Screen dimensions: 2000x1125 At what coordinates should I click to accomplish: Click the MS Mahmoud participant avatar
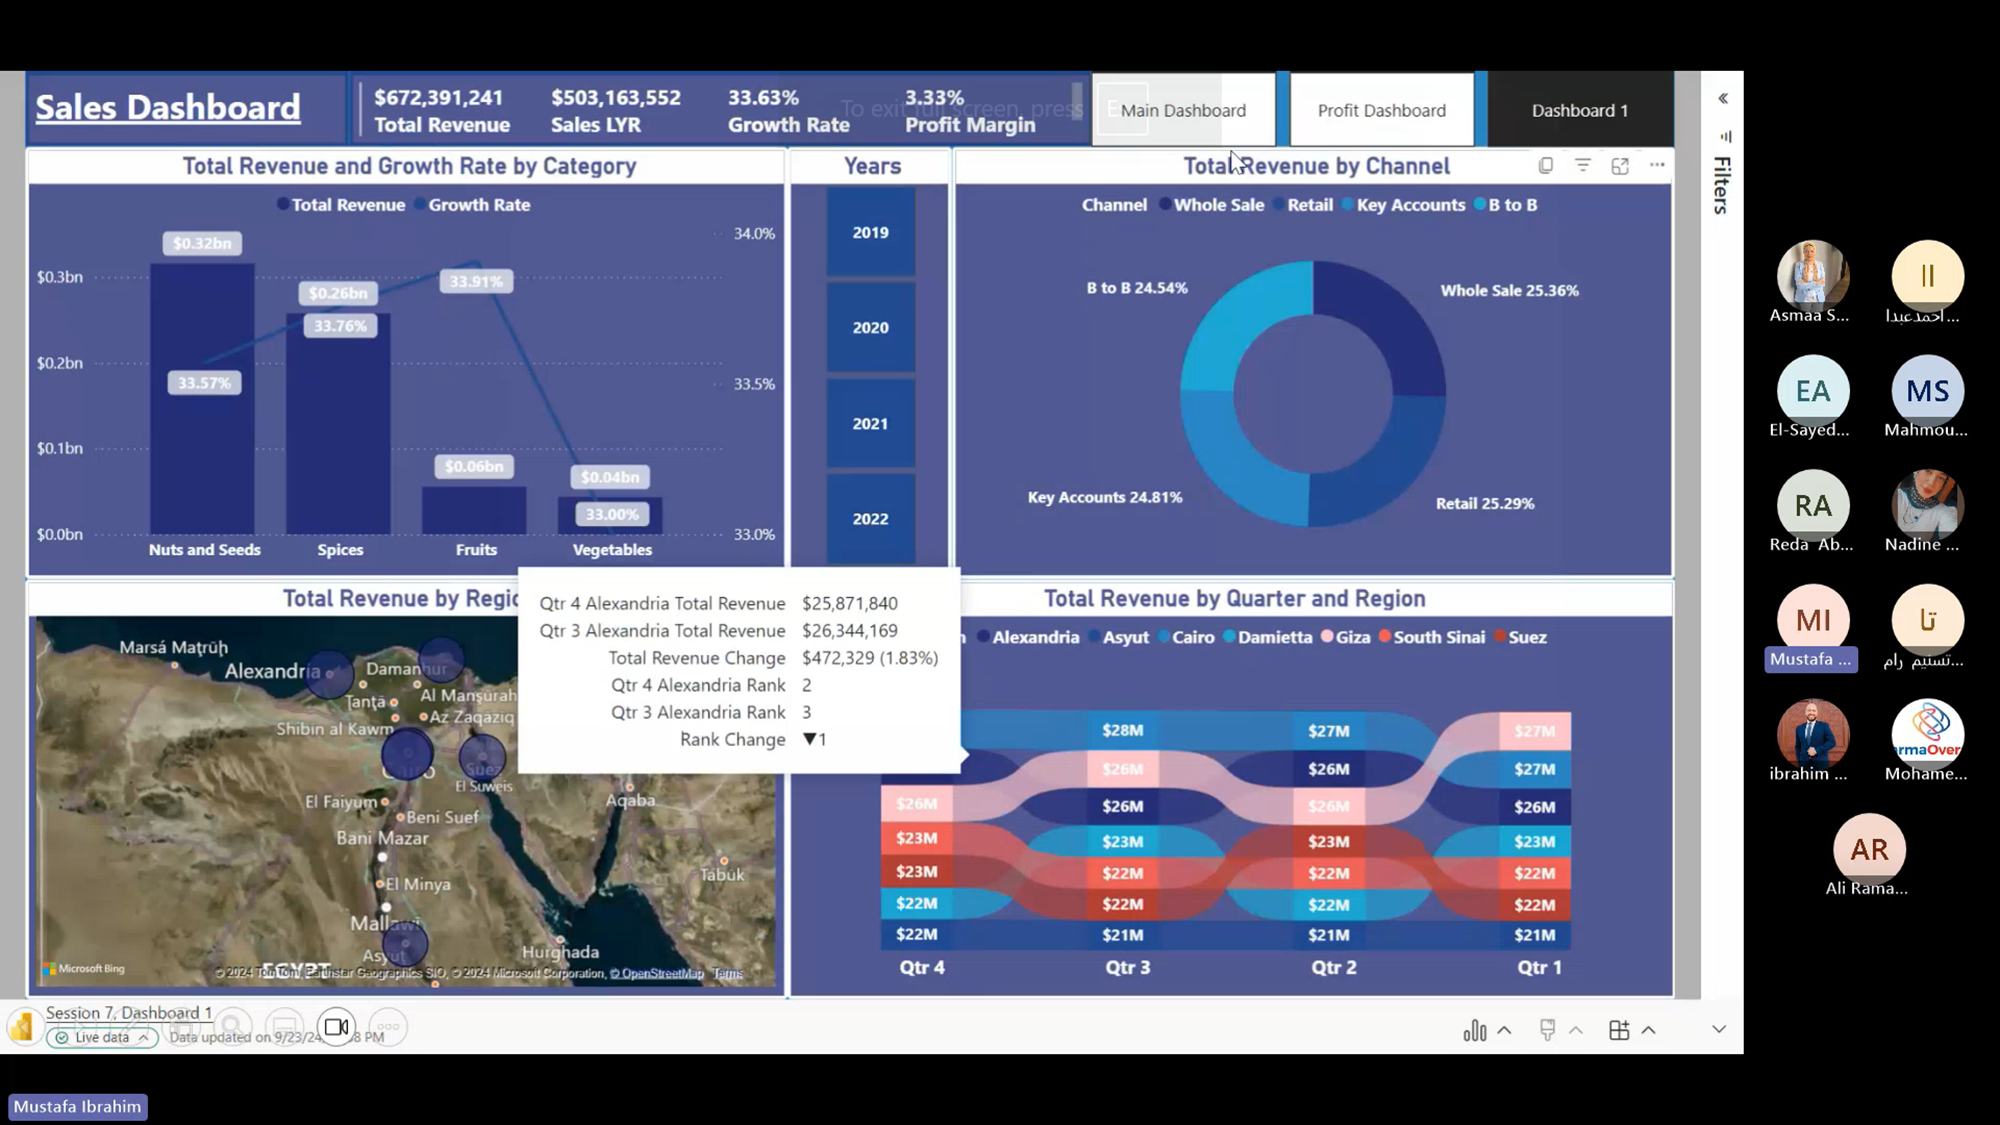coord(1927,390)
